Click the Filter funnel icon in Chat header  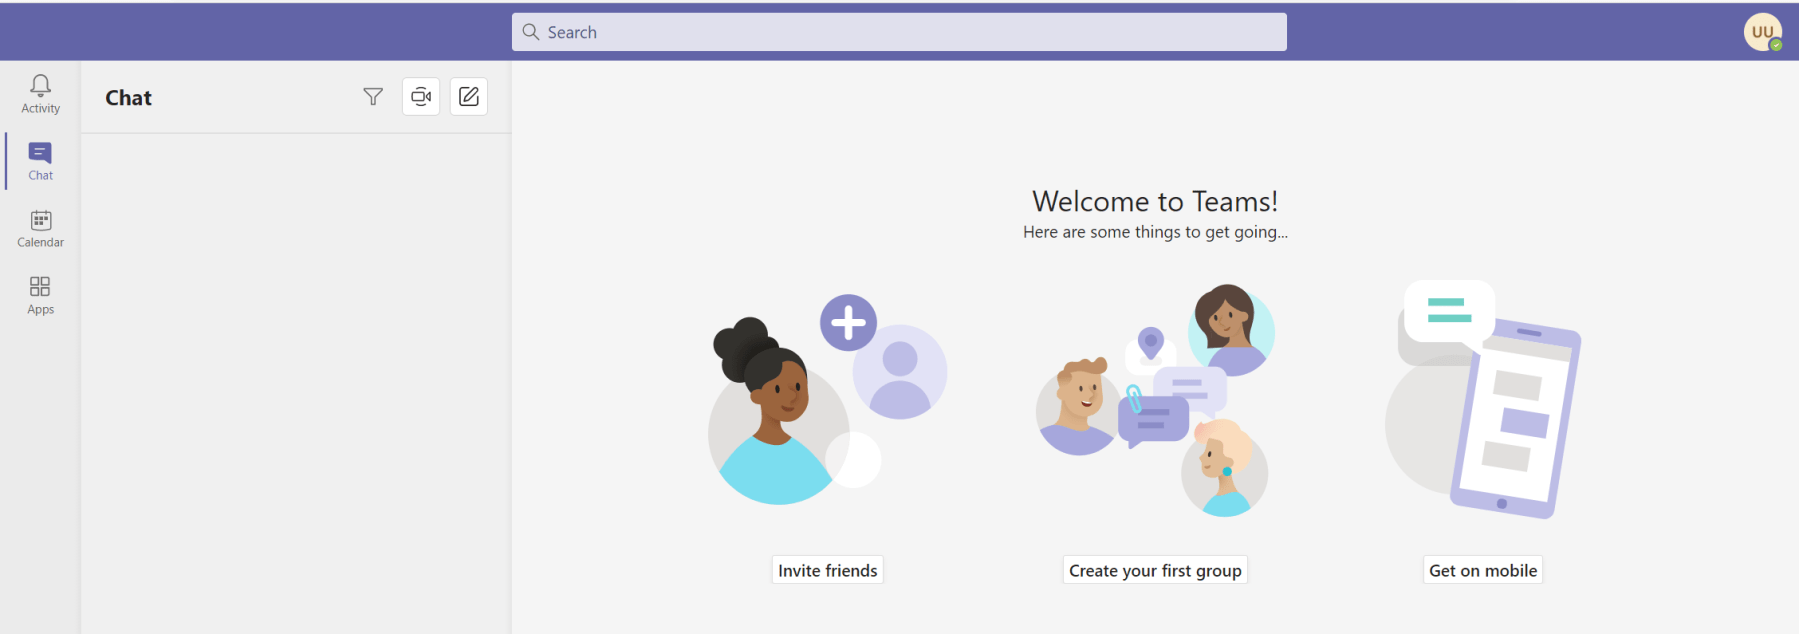coord(373,97)
